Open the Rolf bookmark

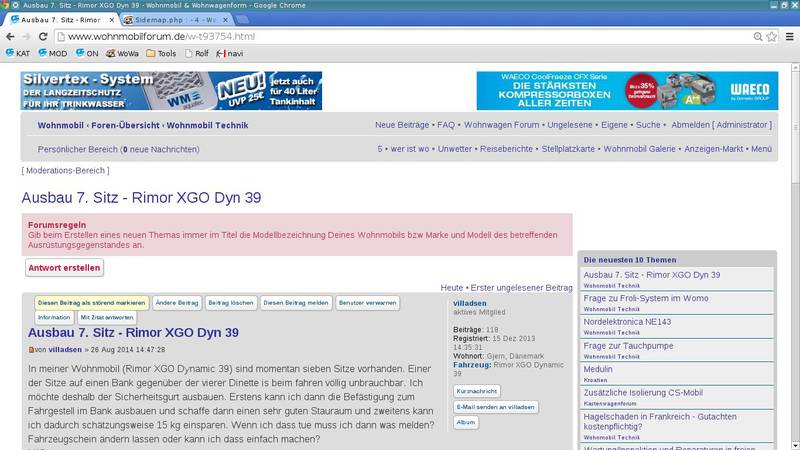pos(197,53)
